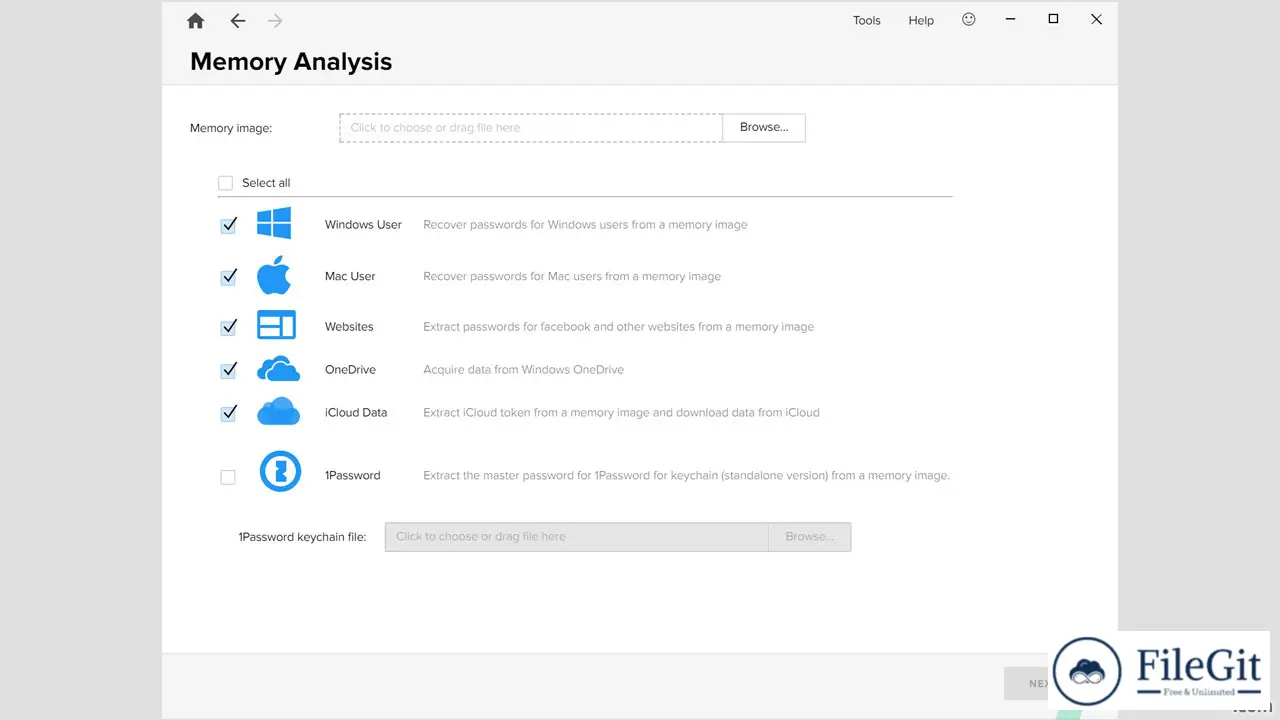Click the Websites browser icon
The height and width of the screenshot is (720, 1280).
276,325
